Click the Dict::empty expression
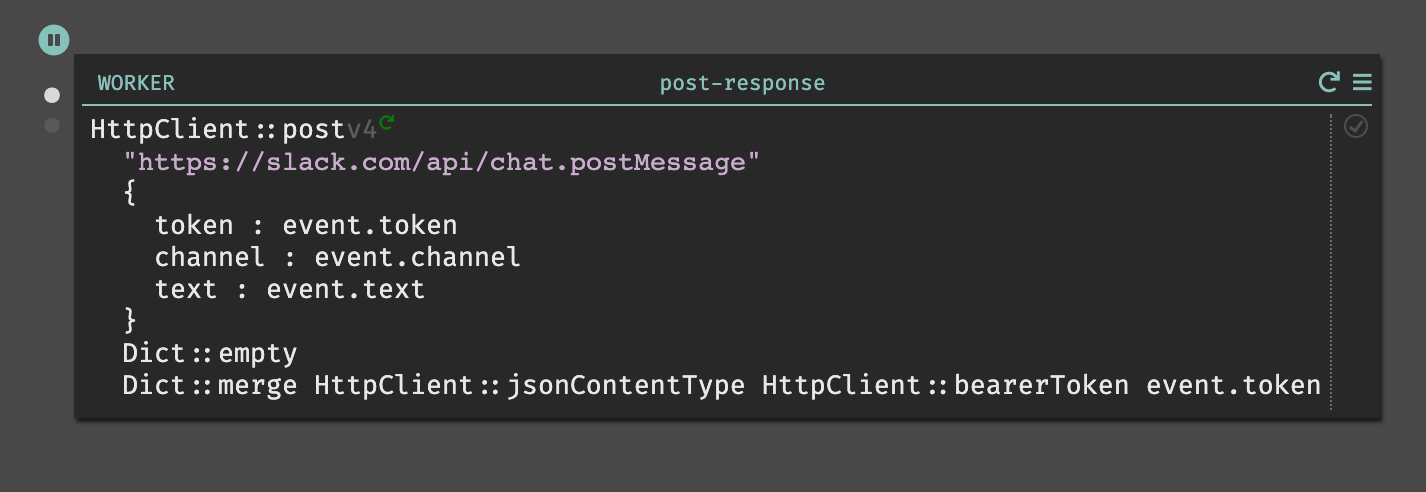Screen dimensions: 1426x492 (x=210, y=354)
